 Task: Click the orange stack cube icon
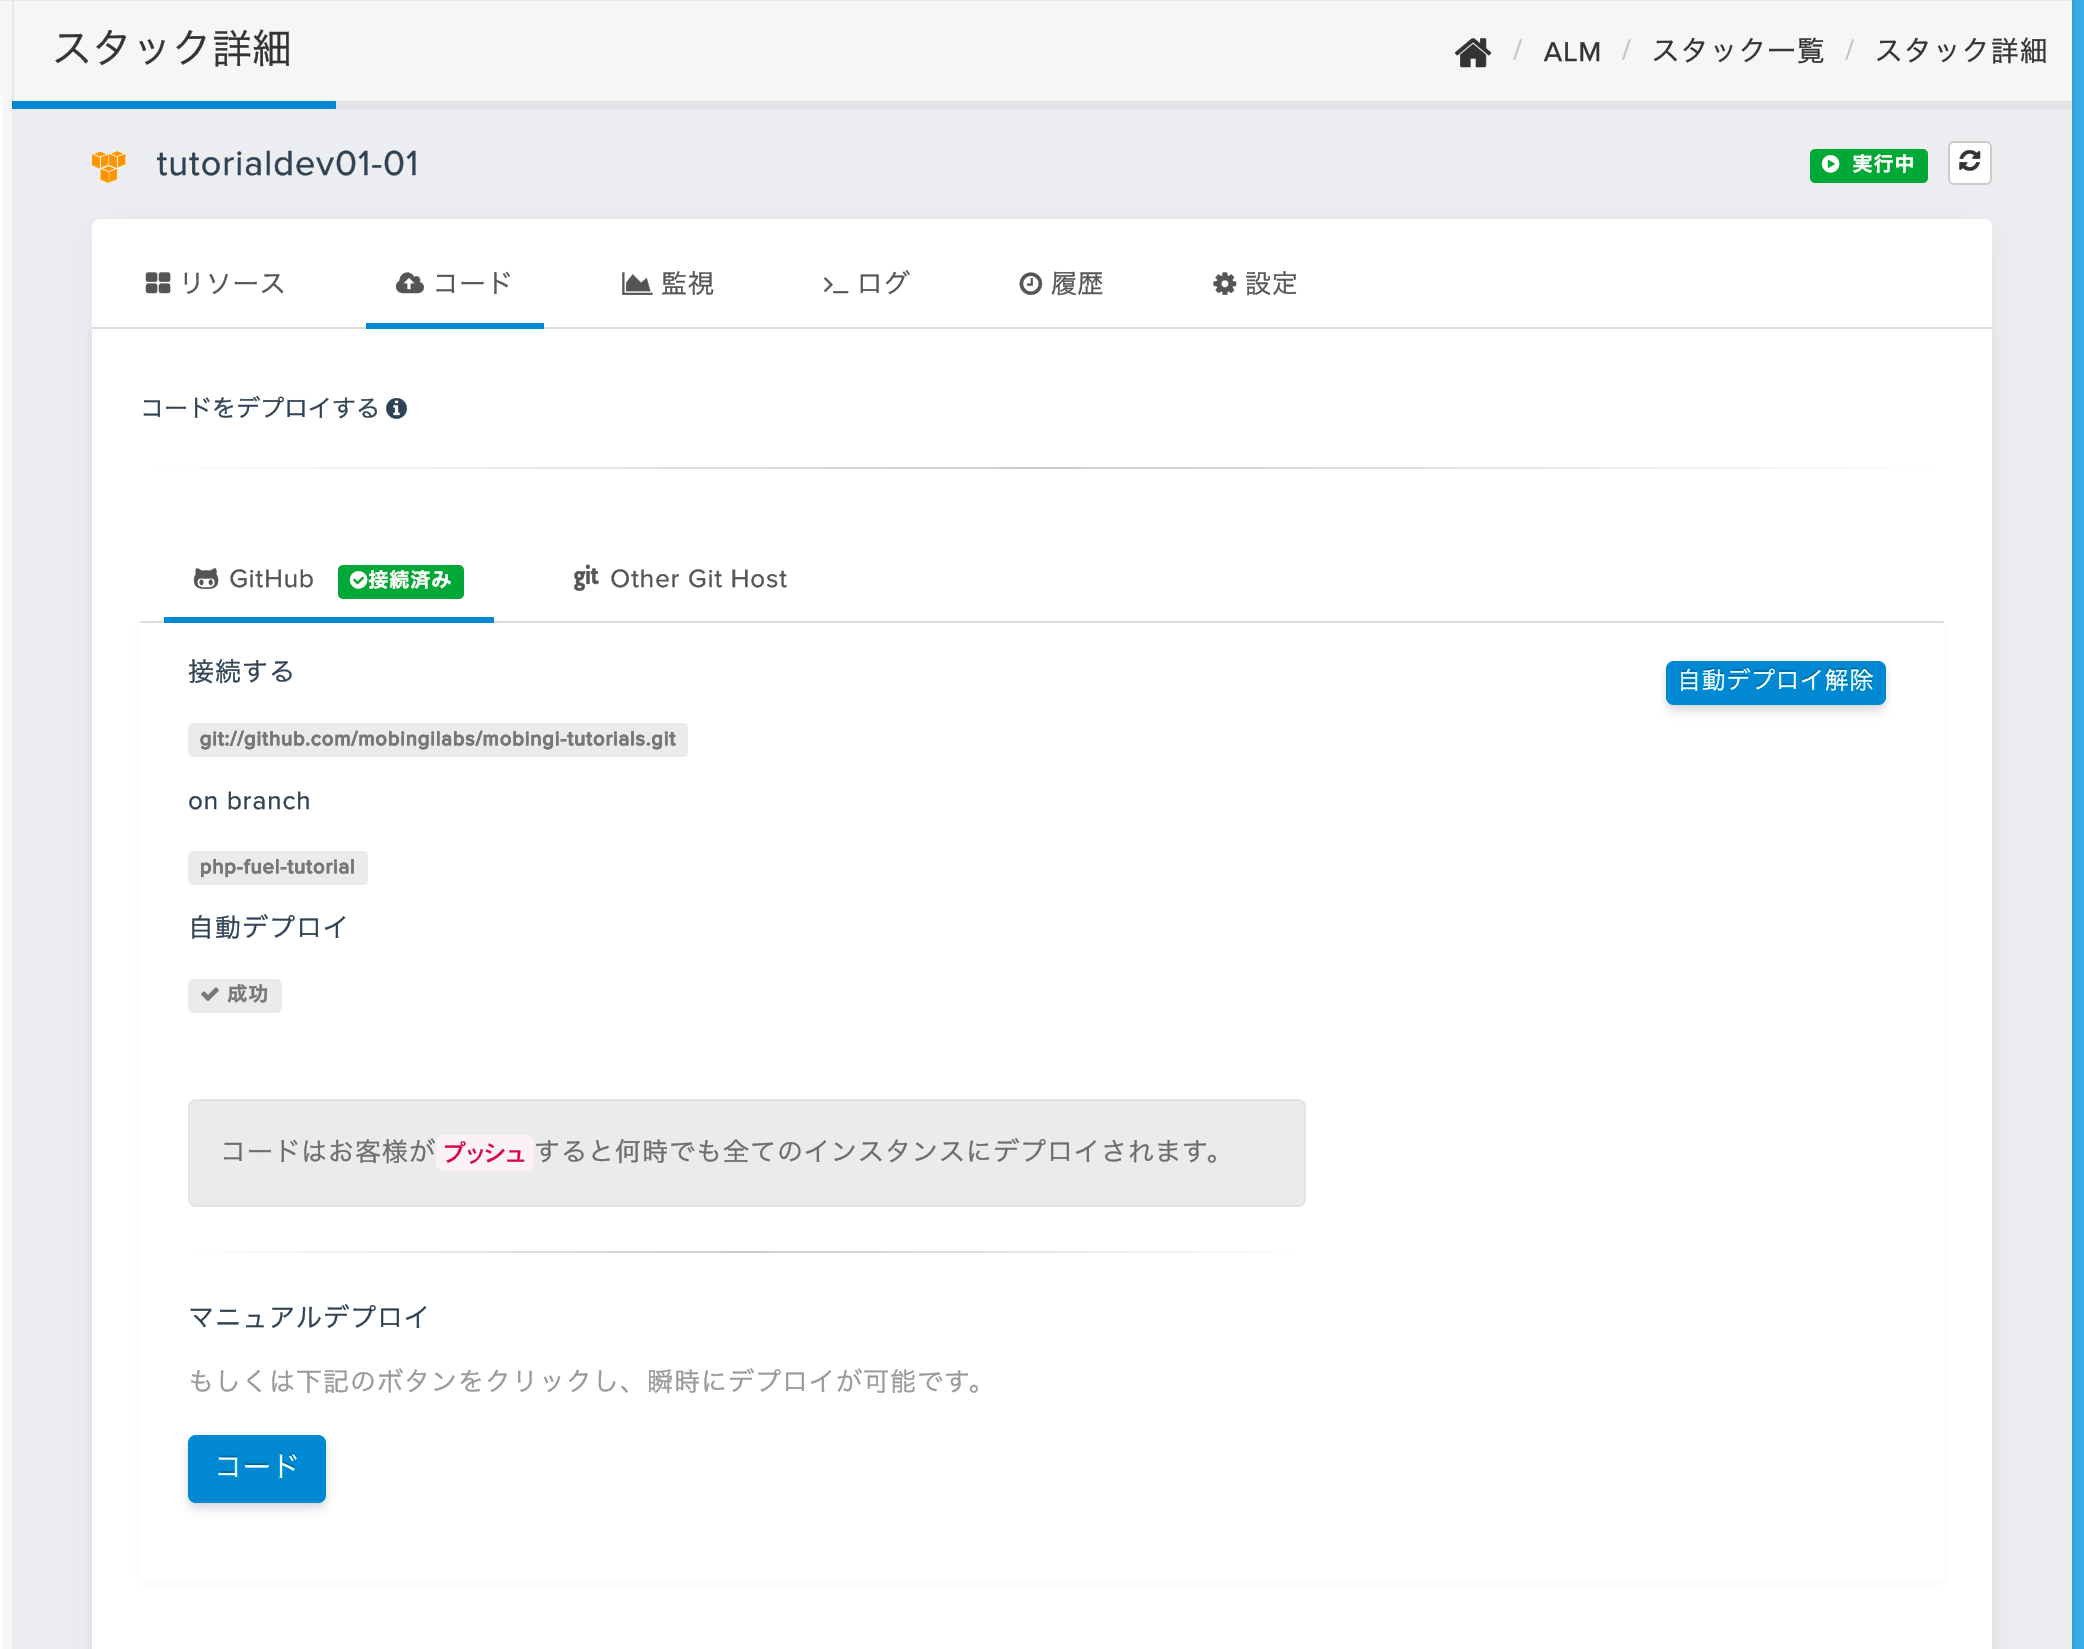pyautogui.click(x=109, y=165)
